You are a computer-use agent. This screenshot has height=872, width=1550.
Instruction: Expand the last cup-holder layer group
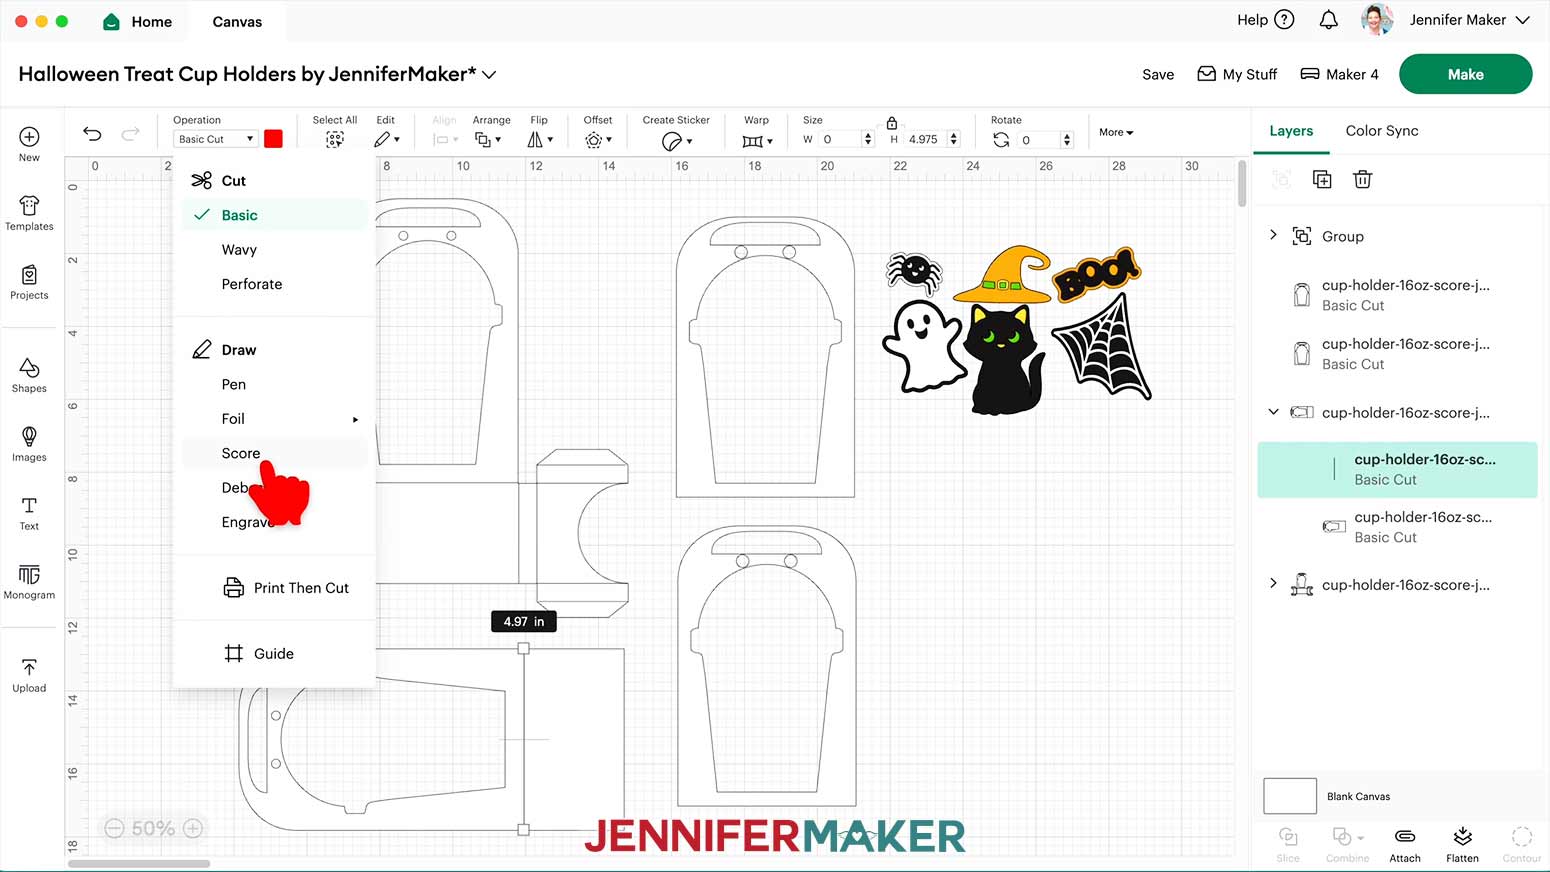[x=1273, y=583]
